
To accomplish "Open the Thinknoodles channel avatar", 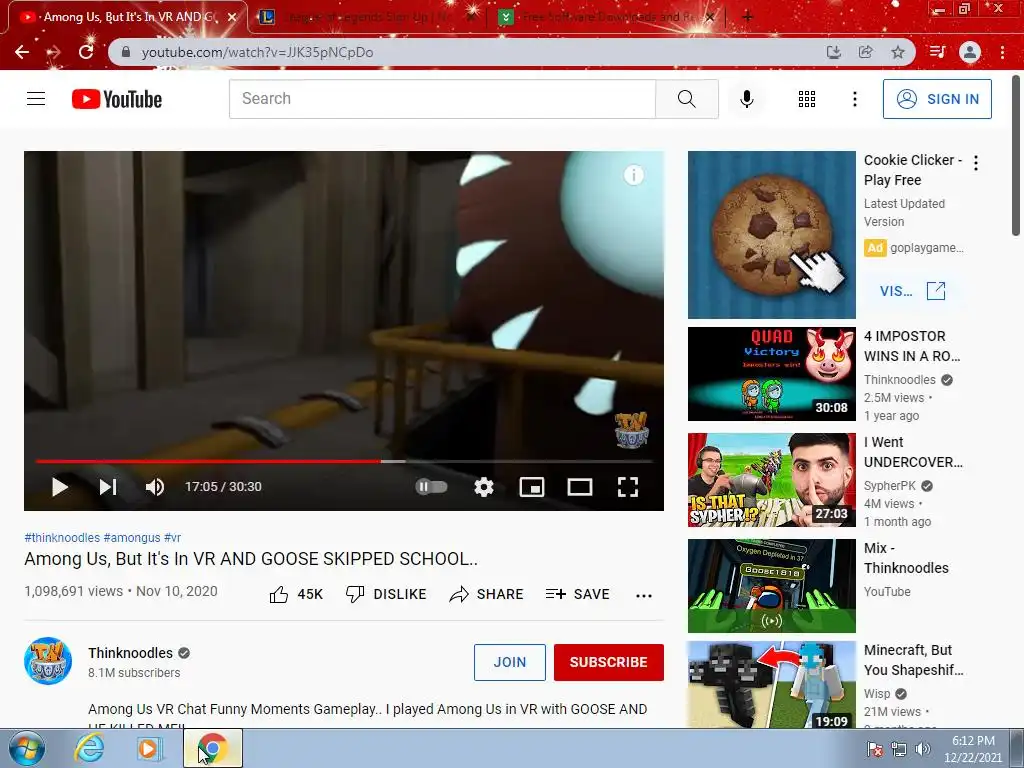I will (x=48, y=661).
